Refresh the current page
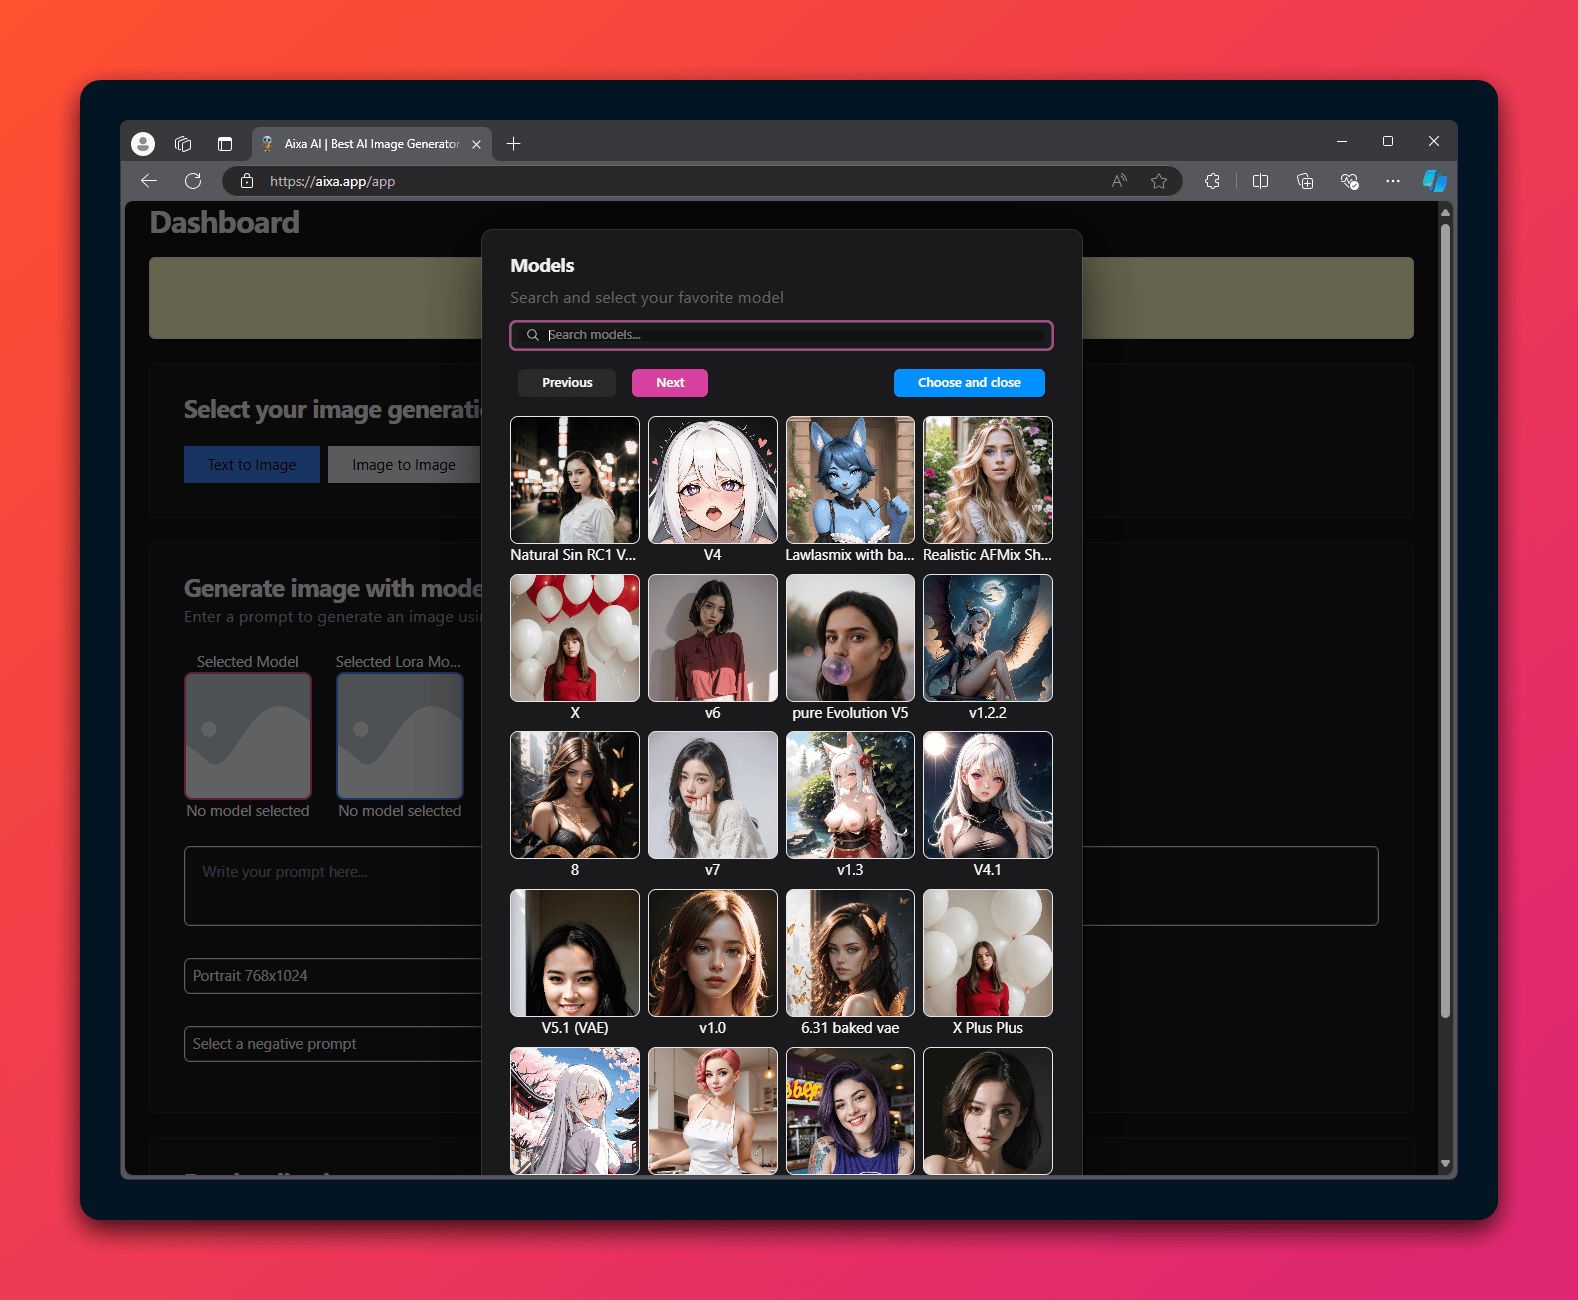Screen dimensions: 1578x1300 point(193,181)
